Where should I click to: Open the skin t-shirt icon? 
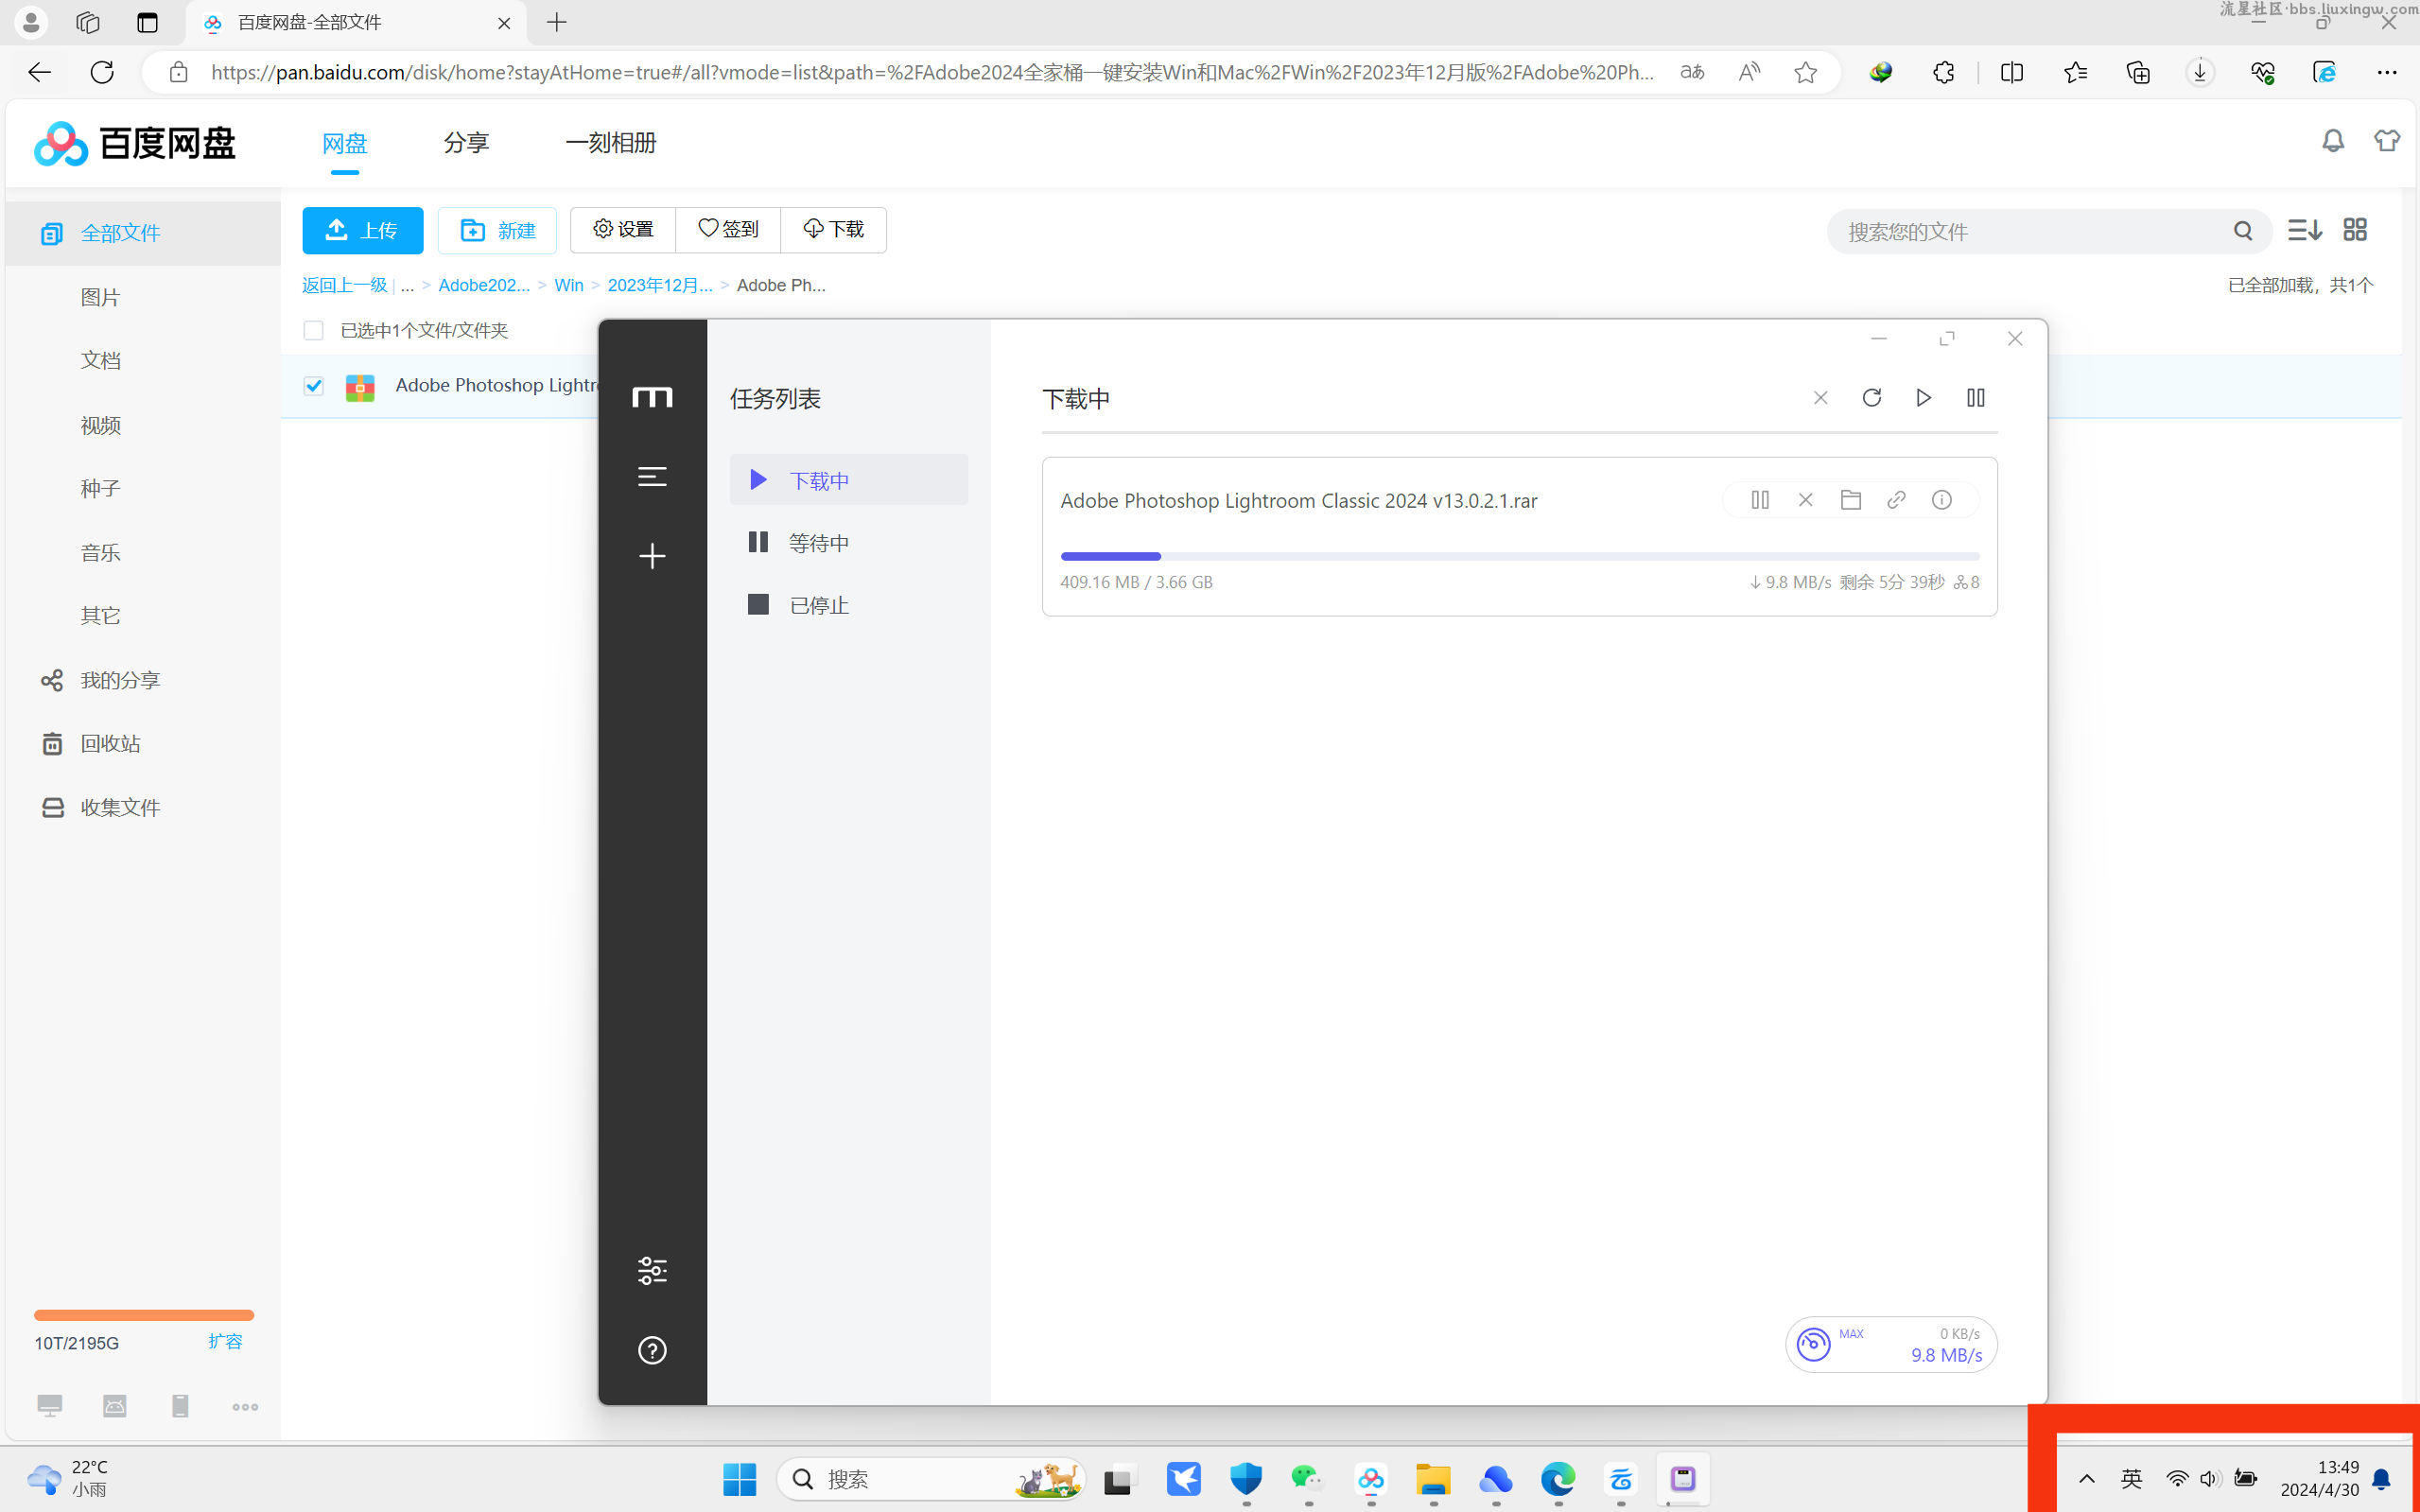(2387, 141)
